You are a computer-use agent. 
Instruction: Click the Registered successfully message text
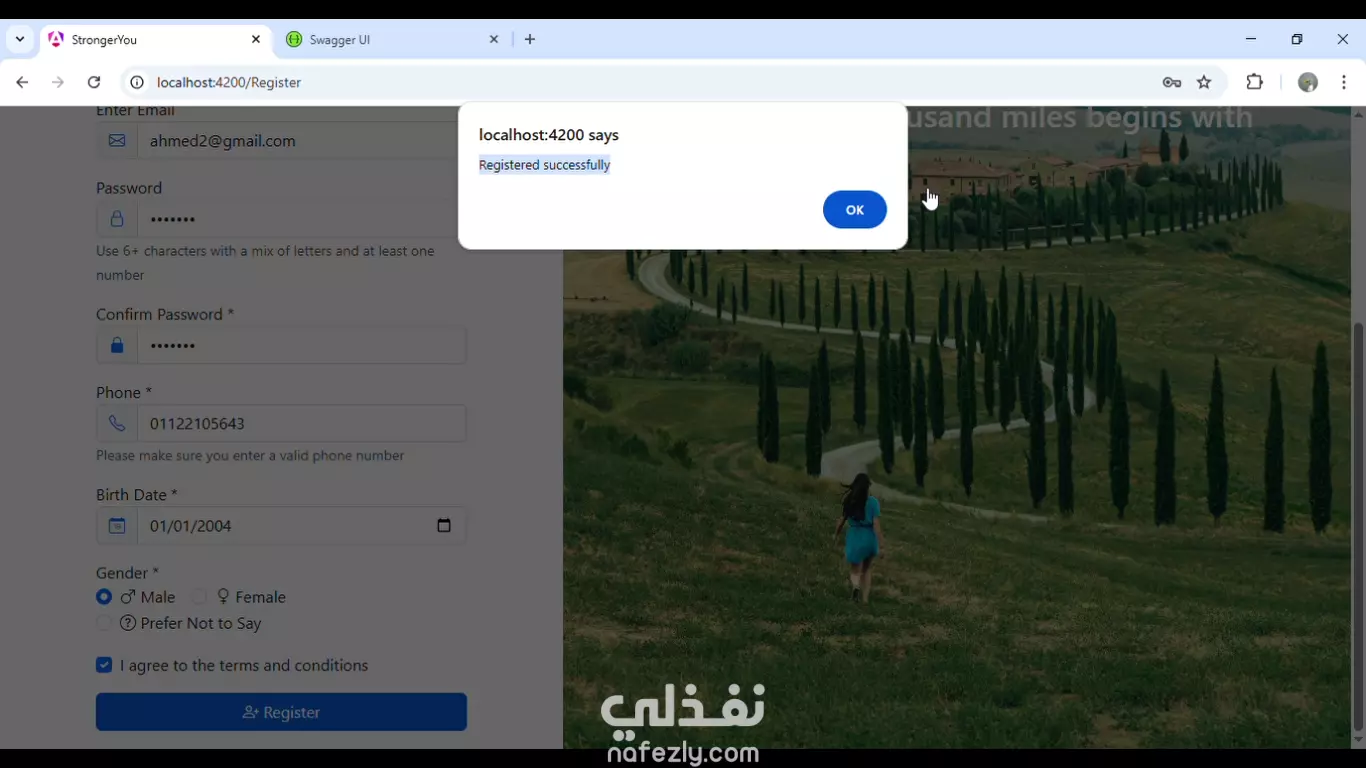point(544,165)
